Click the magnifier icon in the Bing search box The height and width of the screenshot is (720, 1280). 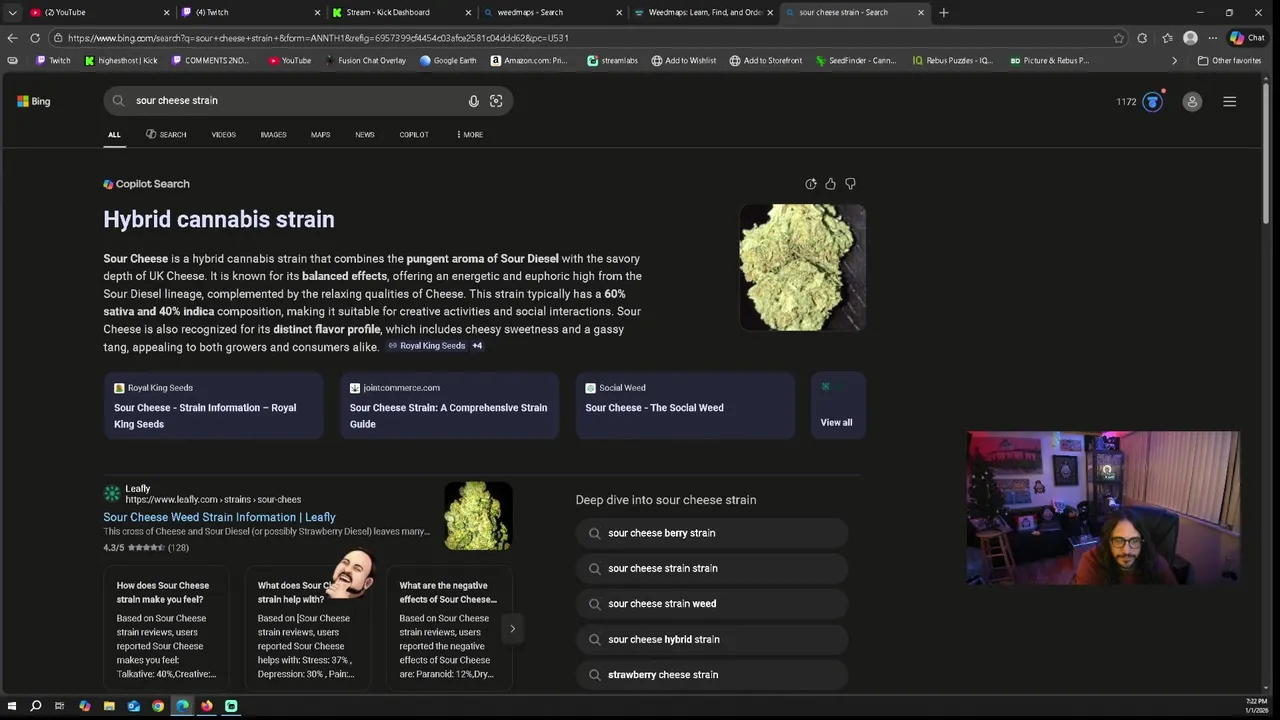tap(119, 101)
